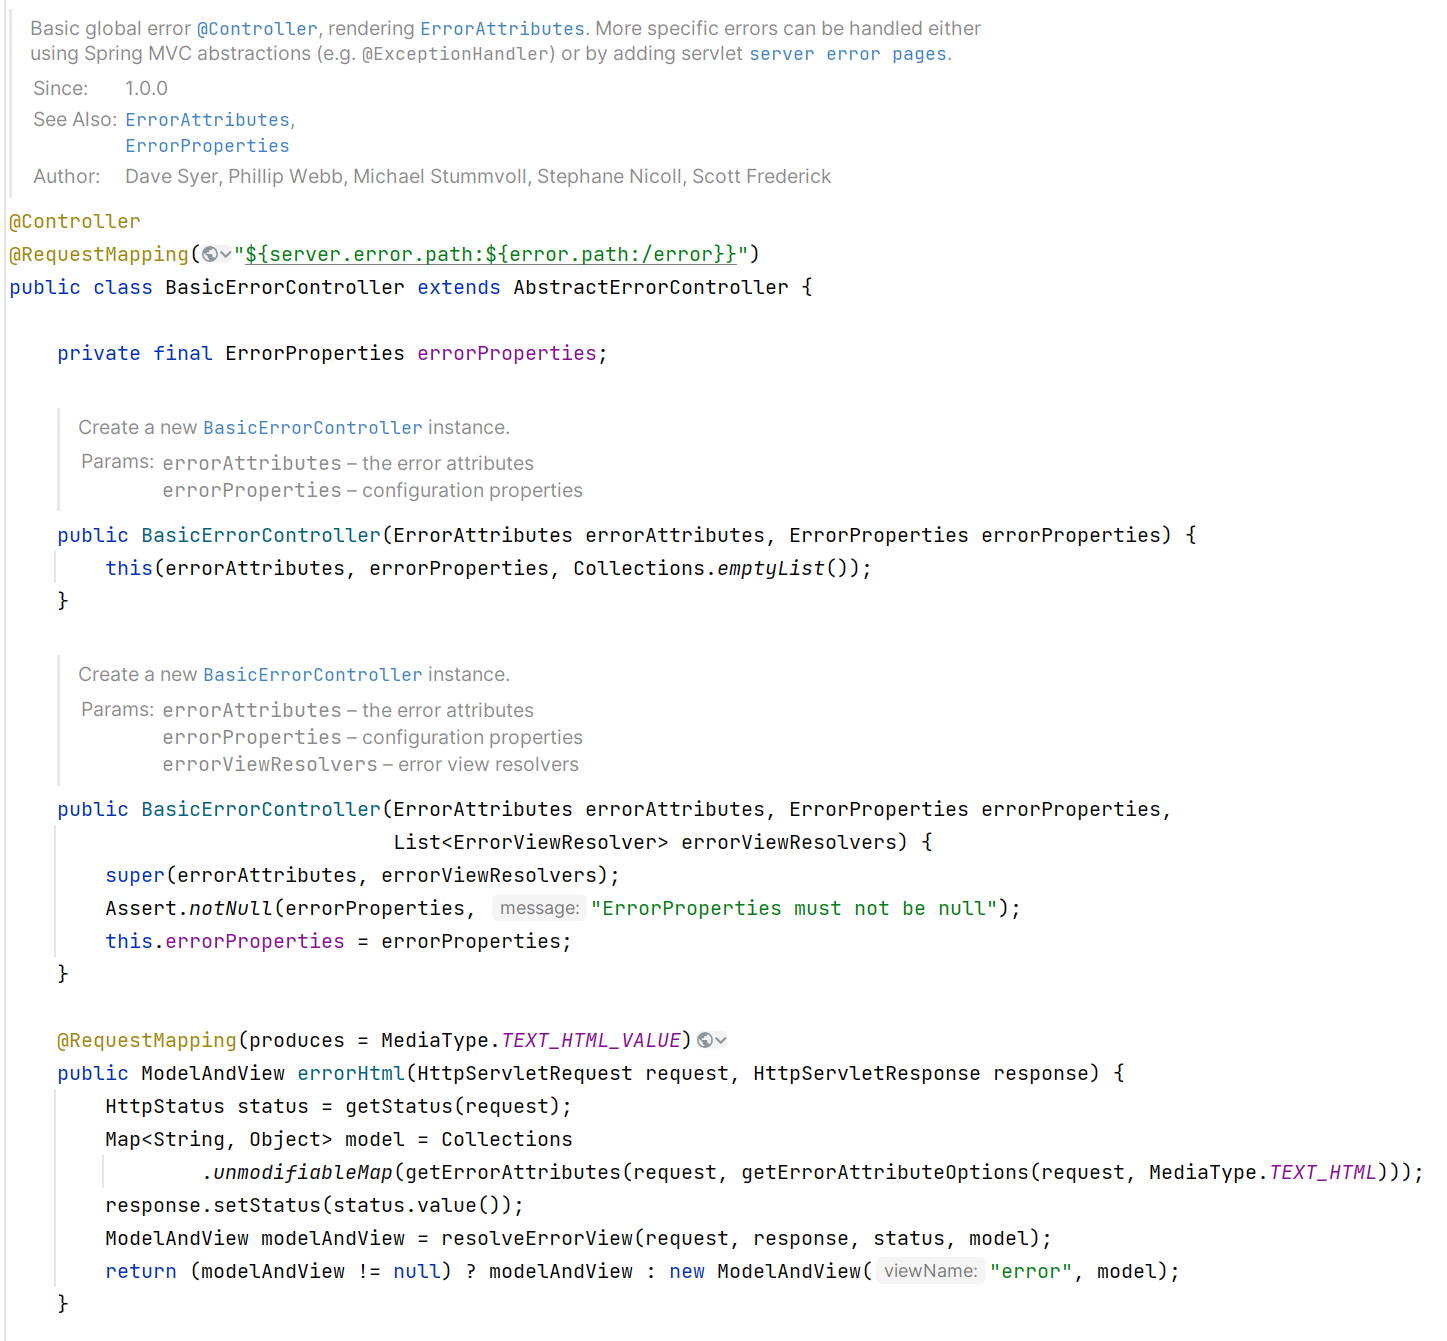Follow the @Controller link in the Javadoc description
The image size is (1447, 1341).
257,29
